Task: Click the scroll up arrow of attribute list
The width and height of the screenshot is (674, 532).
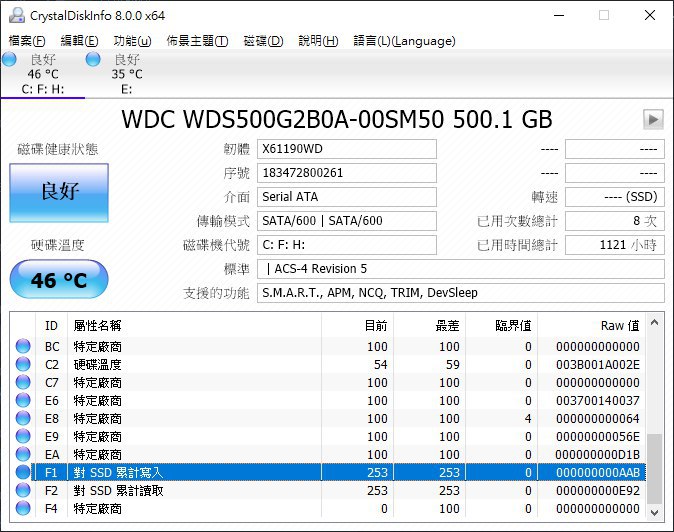Action: [x=655, y=322]
